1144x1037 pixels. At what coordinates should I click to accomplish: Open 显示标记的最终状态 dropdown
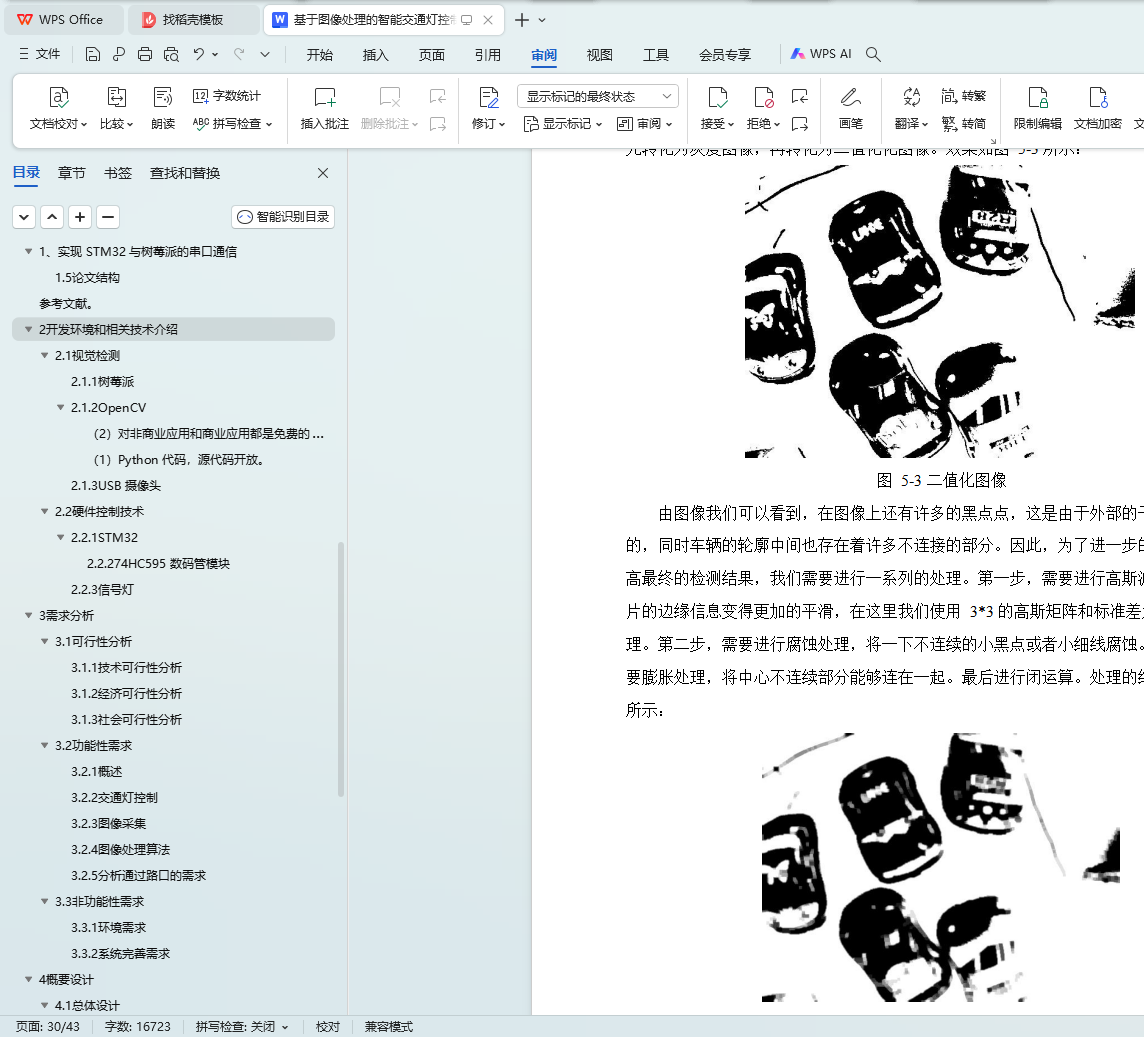pyautogui.click(x=598, y=96)
